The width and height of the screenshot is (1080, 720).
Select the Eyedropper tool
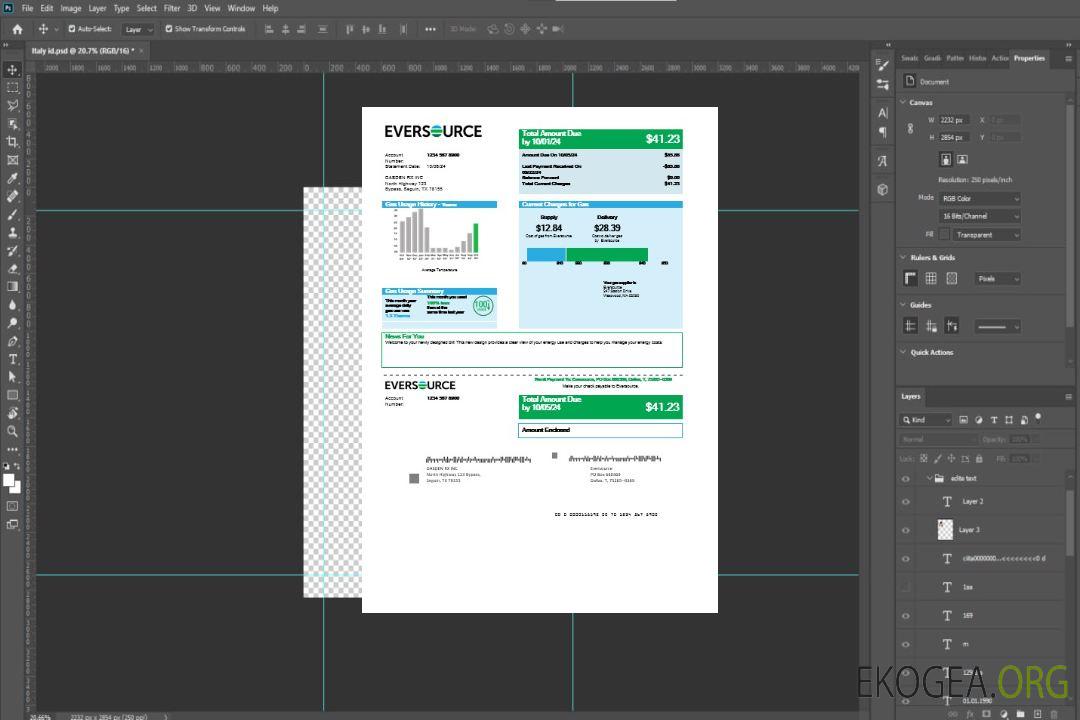(x=12, y=178)
